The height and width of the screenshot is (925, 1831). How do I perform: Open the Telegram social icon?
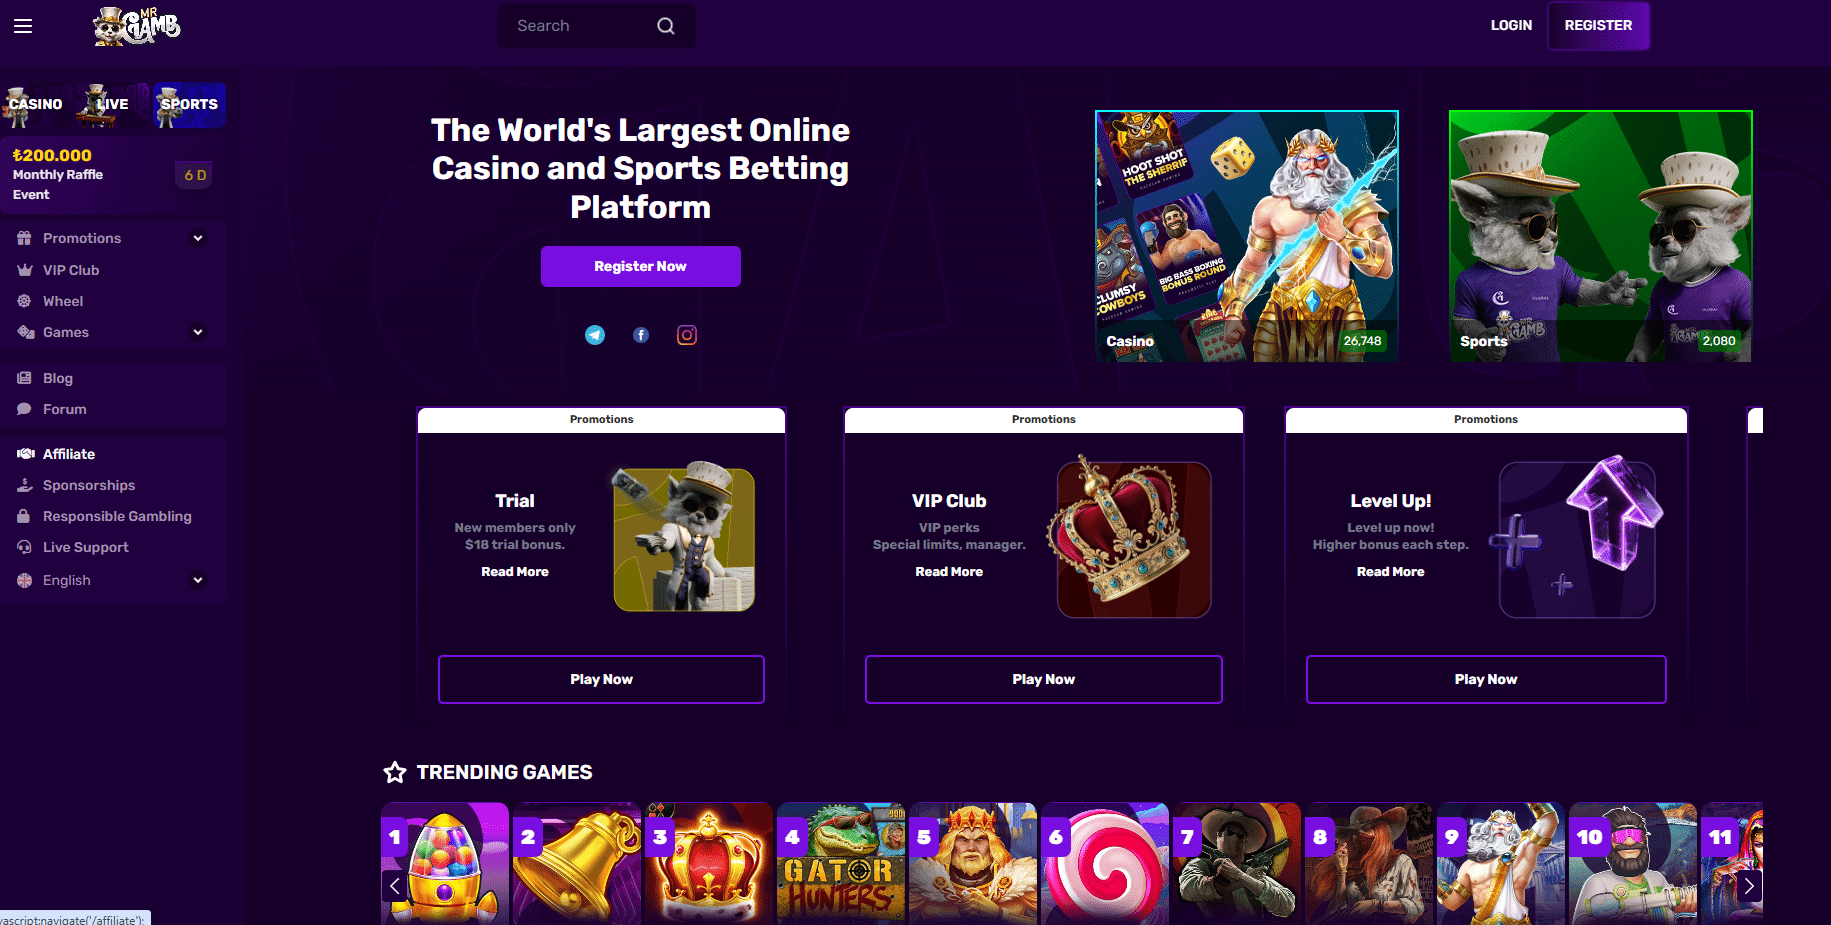(x=595, y=335)
